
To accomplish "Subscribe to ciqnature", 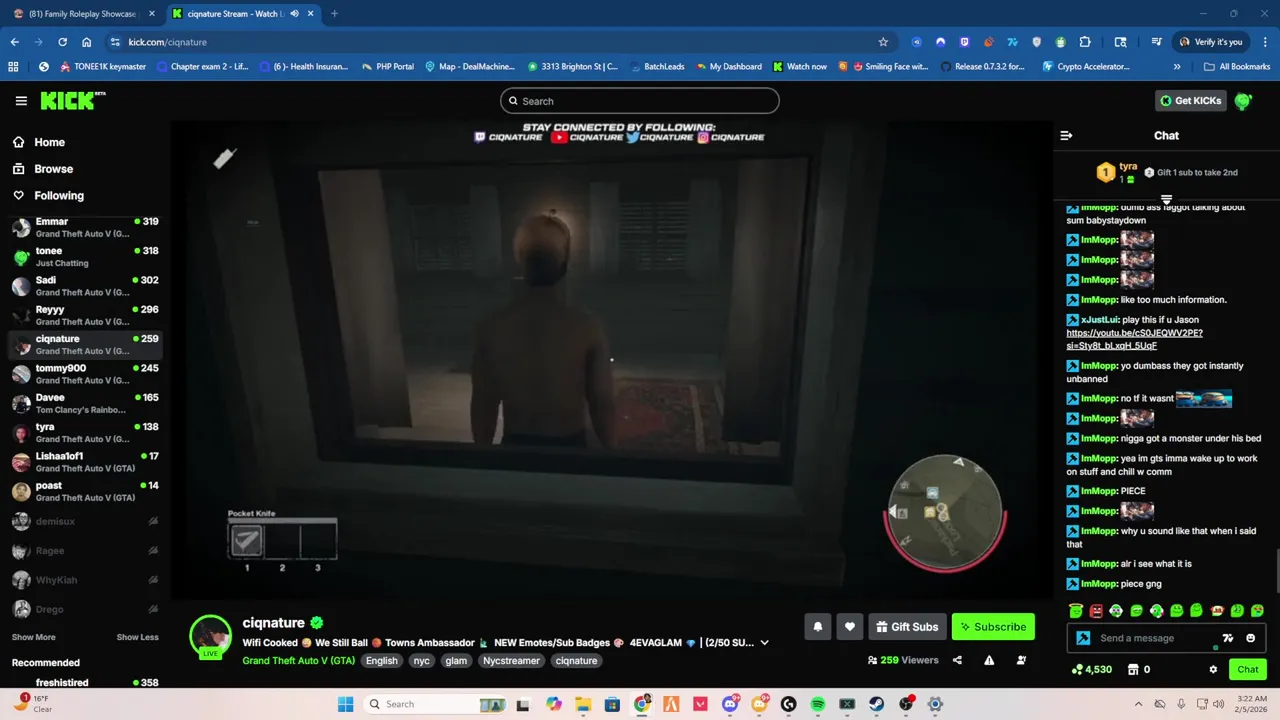I will point(993,627).
